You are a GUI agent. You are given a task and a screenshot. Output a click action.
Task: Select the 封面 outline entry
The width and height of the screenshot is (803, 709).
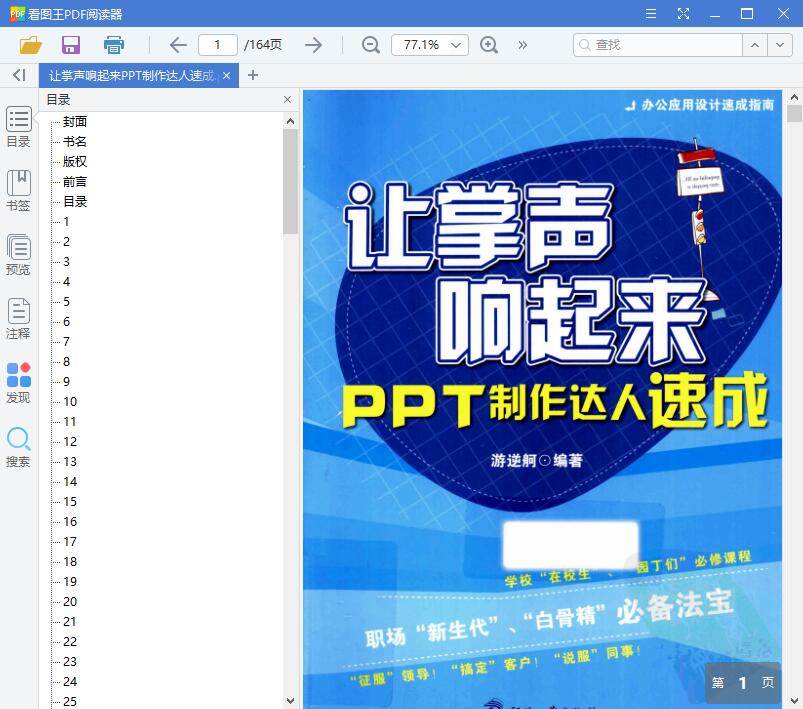(x=75, y=121)
